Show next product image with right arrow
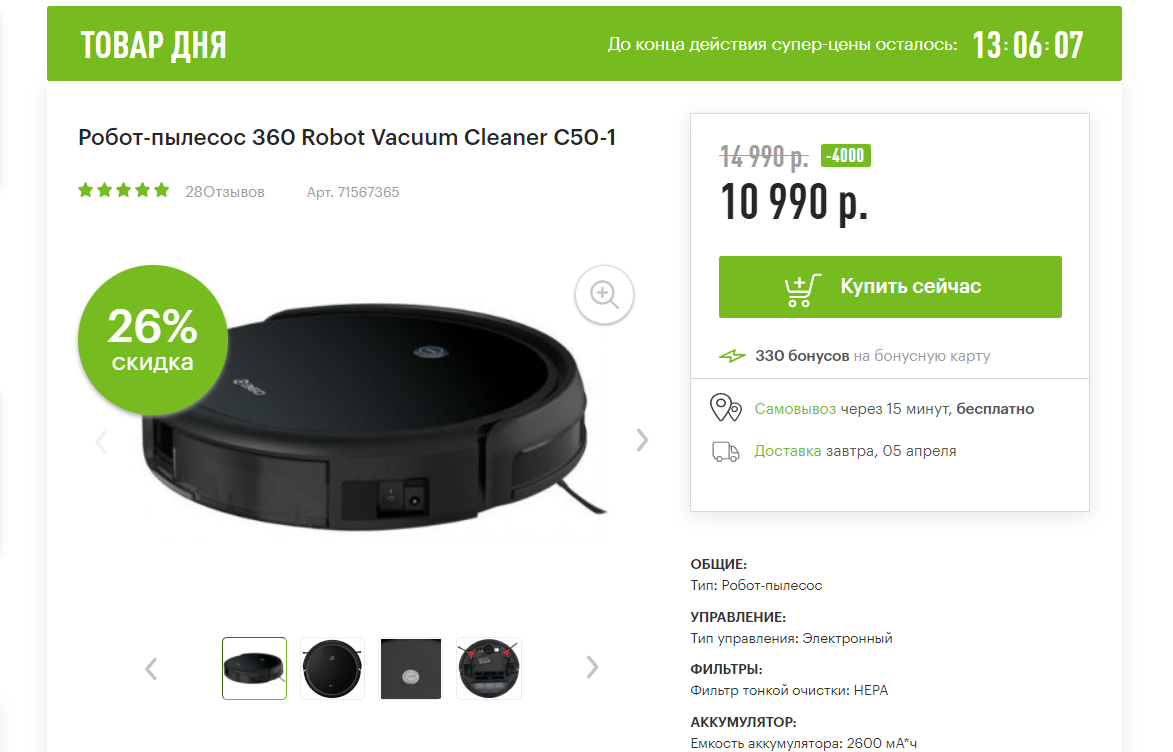The height and width of the screenshot is (752, 1173). pyautogui.click(x=642, y=440)
